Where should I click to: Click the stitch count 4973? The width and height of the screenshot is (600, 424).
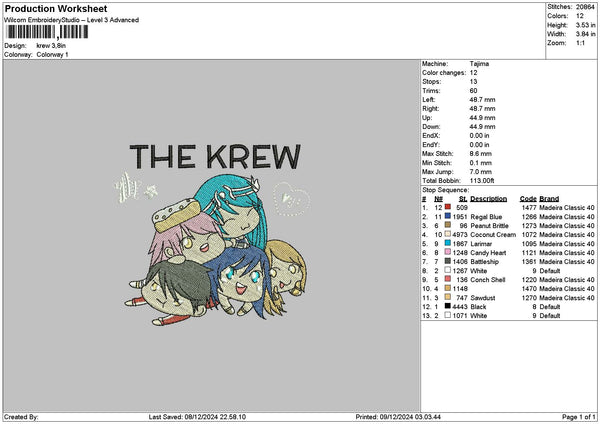coord(460,235)
